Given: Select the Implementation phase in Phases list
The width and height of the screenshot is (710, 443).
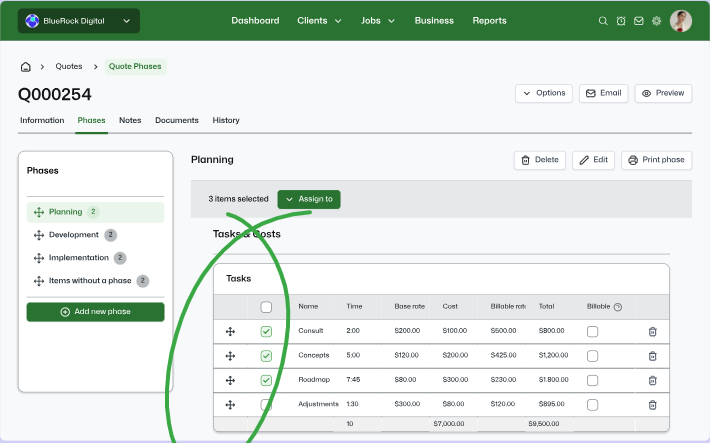Looking at the screenshot, I should [79, 258].
